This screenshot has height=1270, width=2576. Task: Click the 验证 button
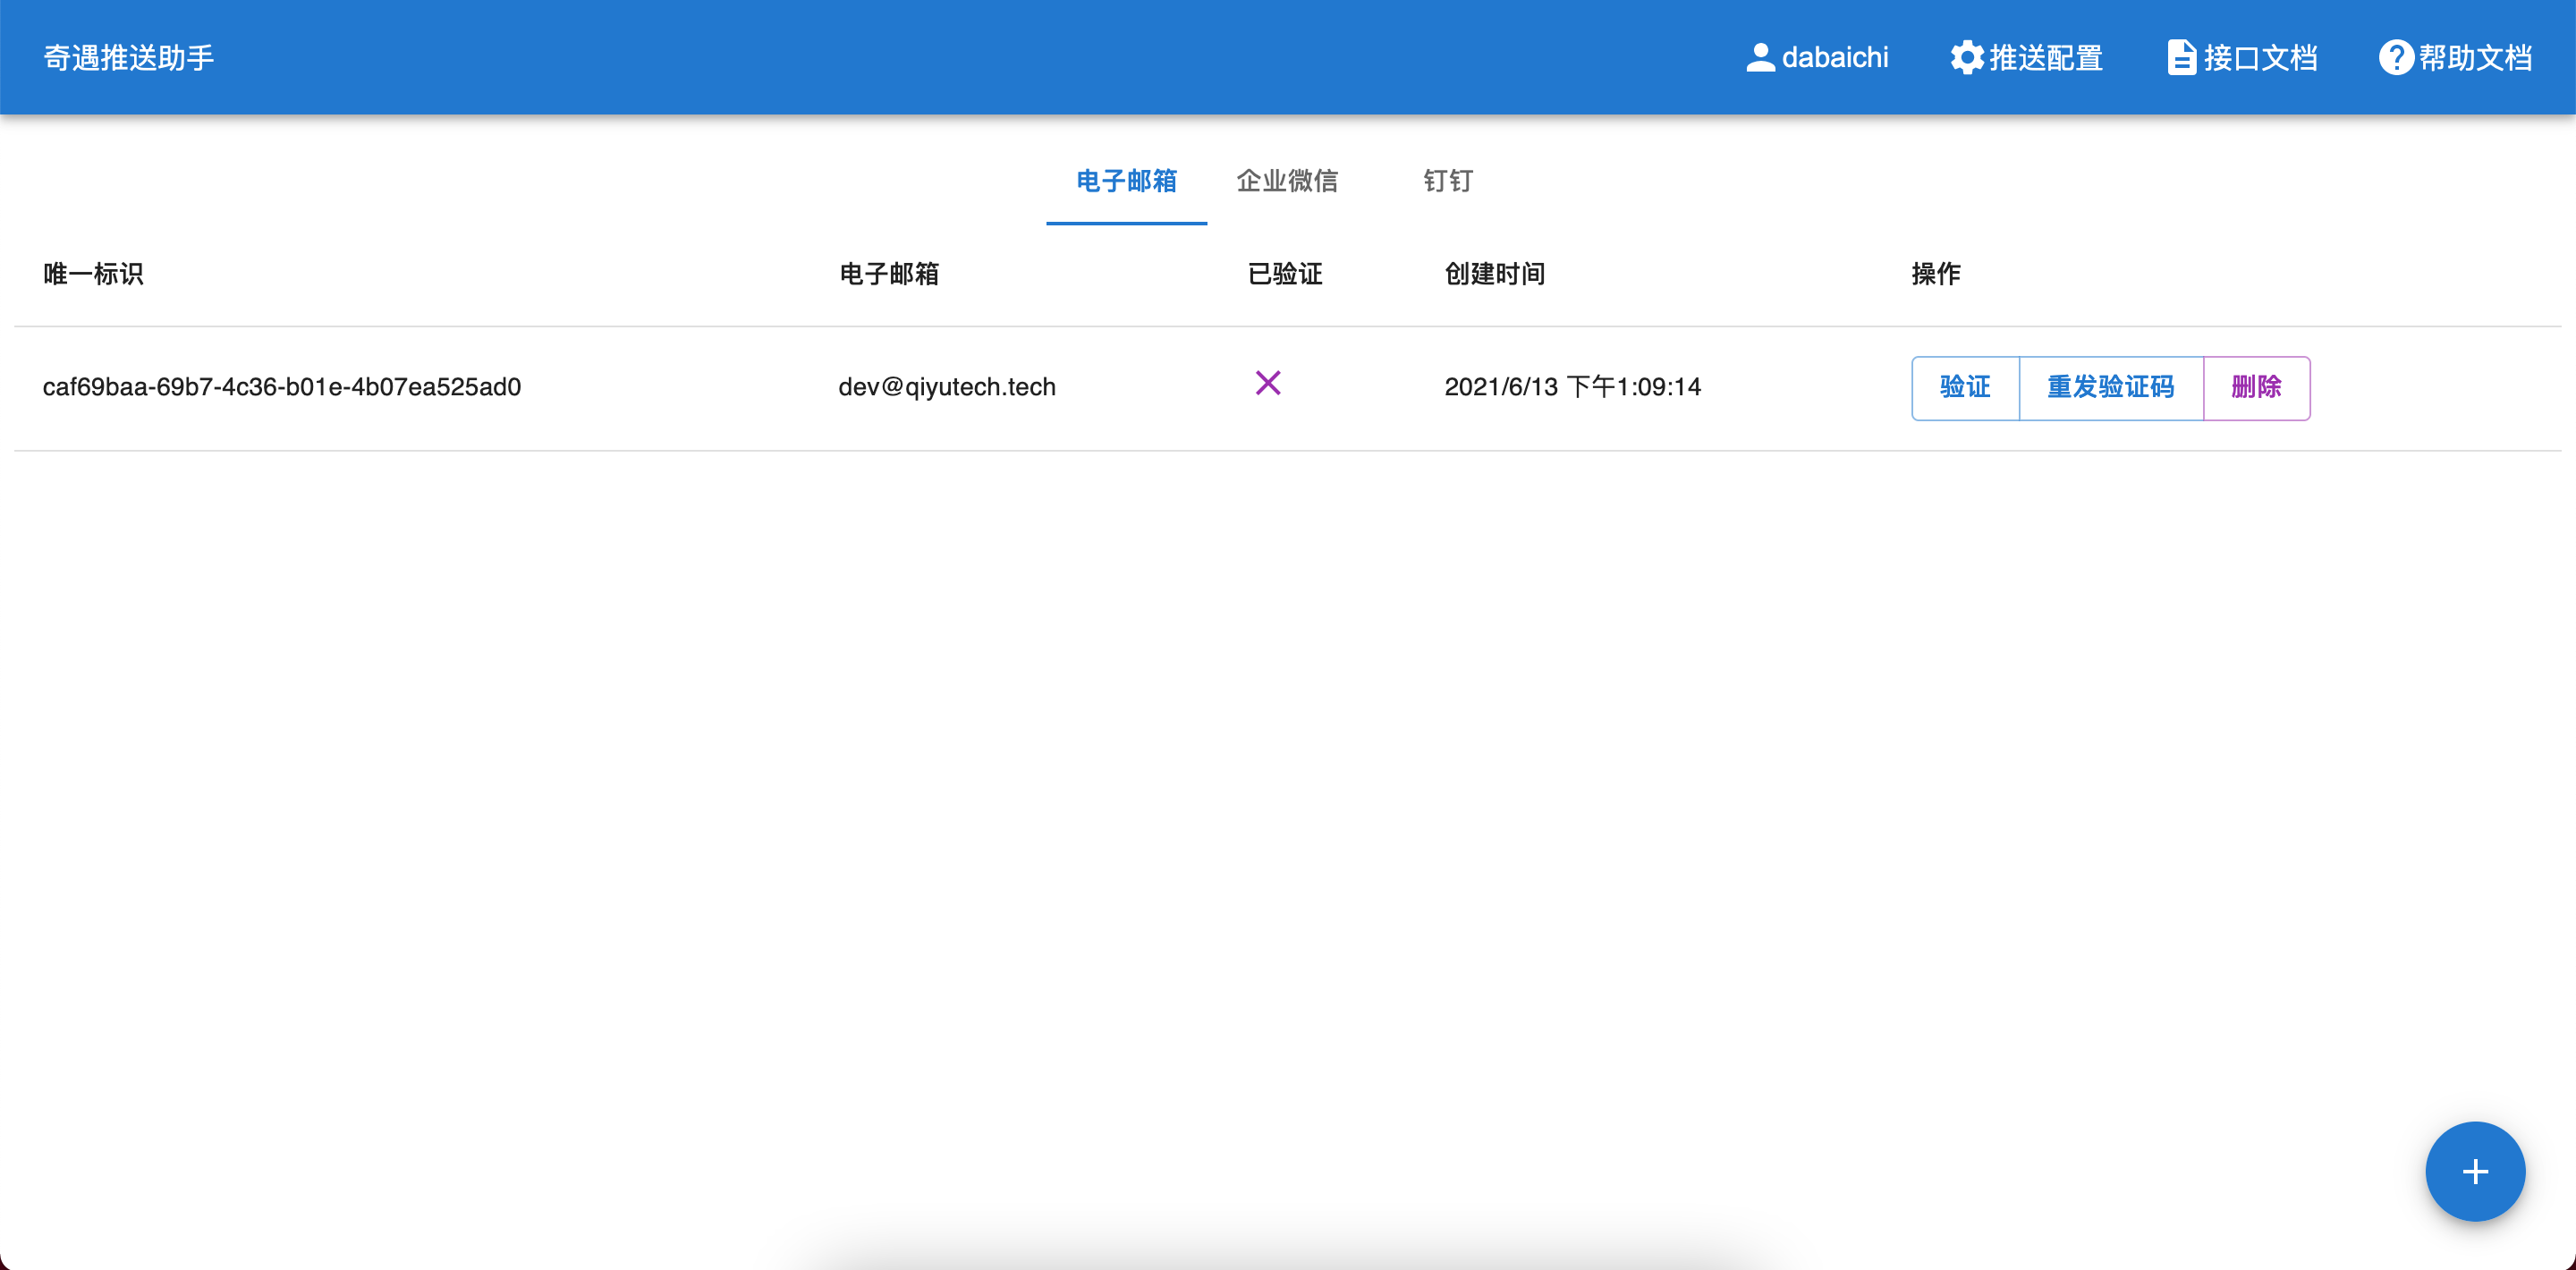(x=1965, y=388)
